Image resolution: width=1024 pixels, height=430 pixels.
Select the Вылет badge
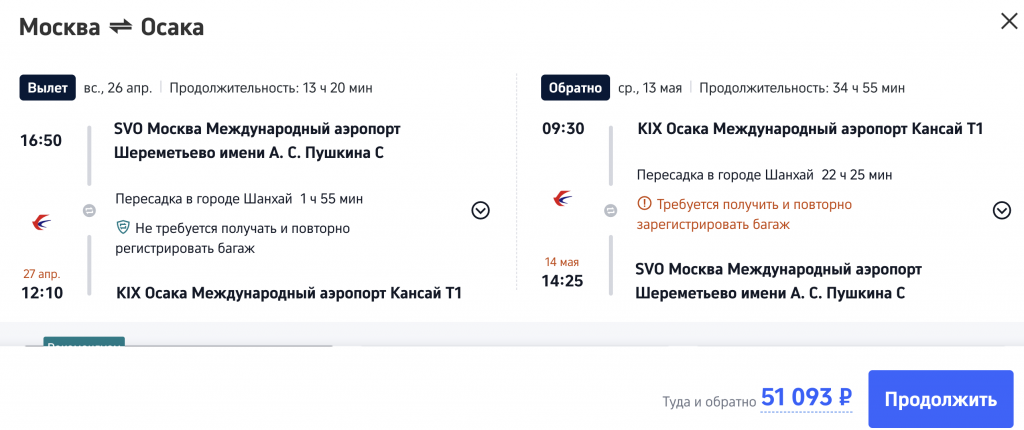[x=49, y=88]
